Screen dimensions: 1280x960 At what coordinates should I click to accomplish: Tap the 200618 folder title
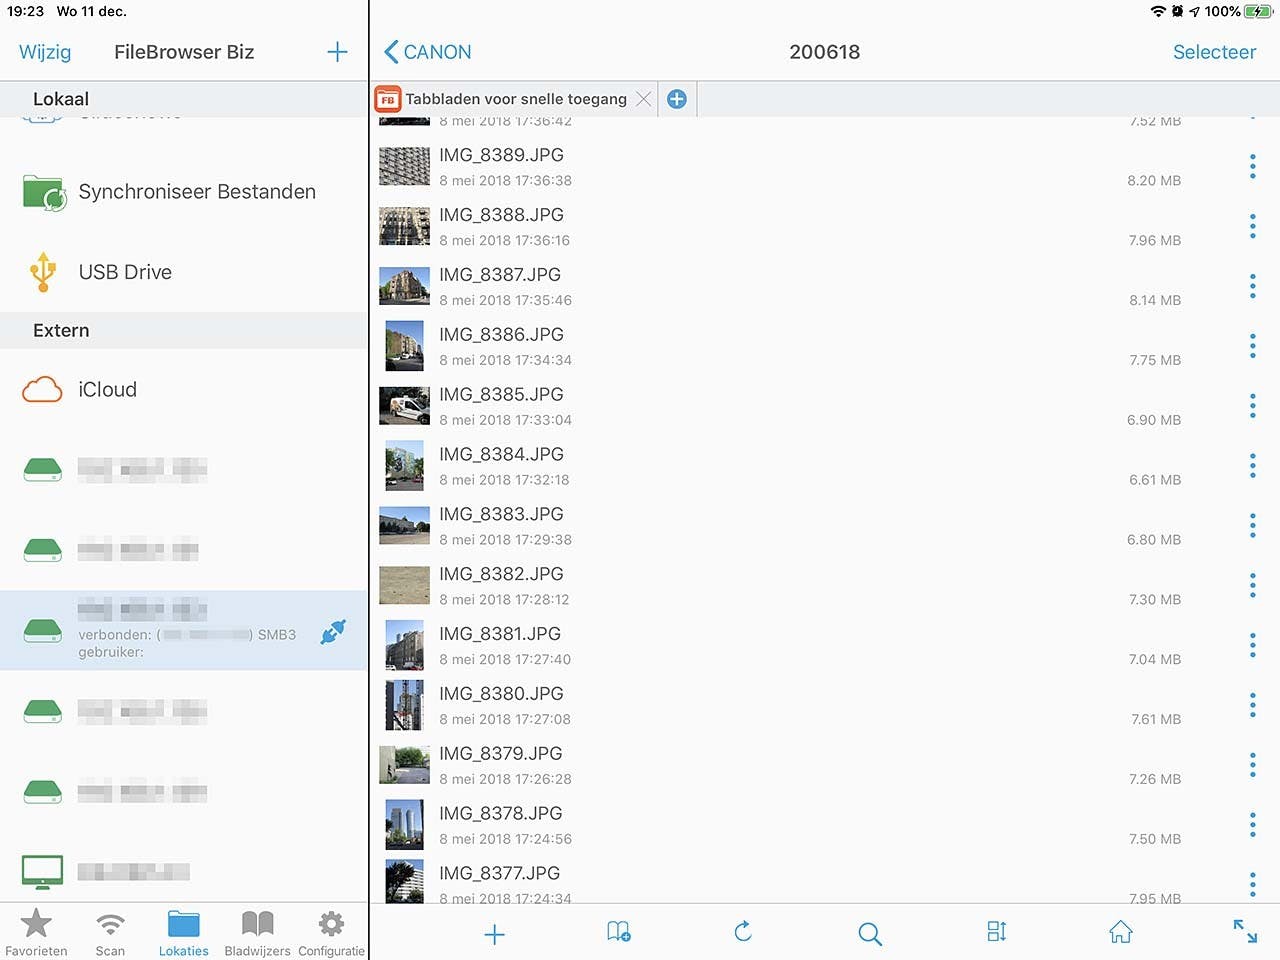point(824,52)
